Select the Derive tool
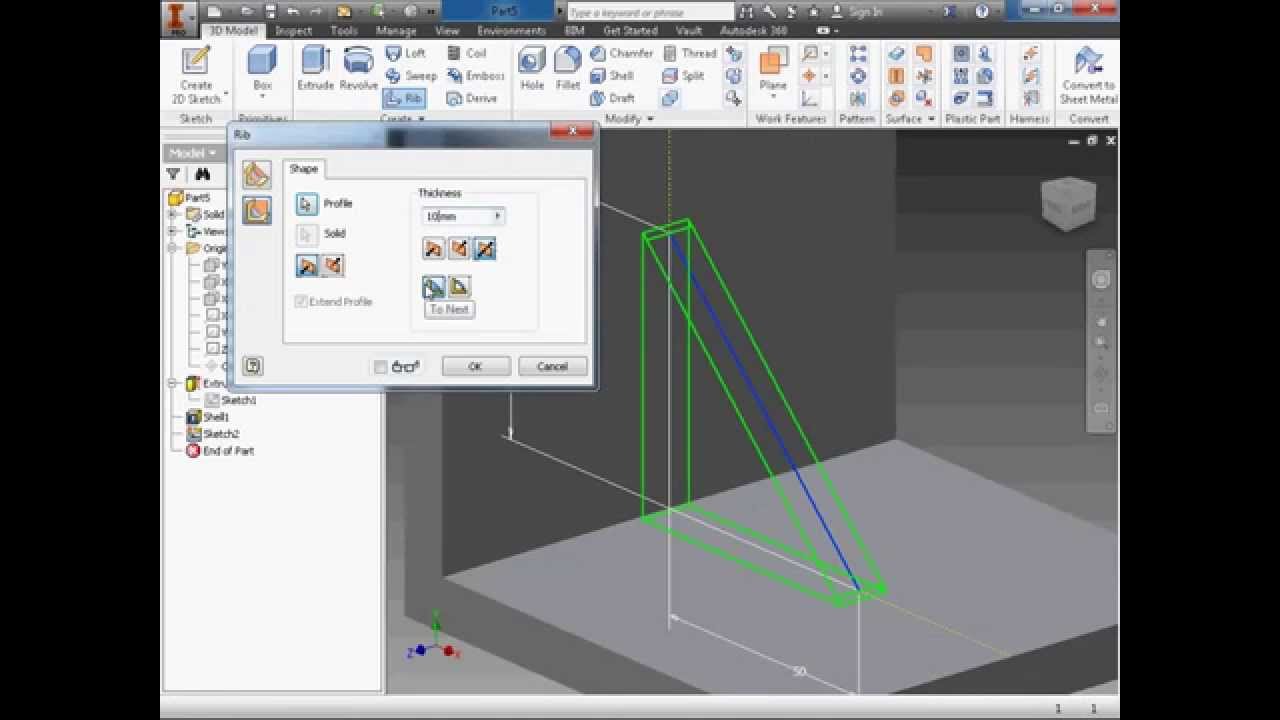The height and width of the screenshot is (720, 1280). click(x=471, y=98)
